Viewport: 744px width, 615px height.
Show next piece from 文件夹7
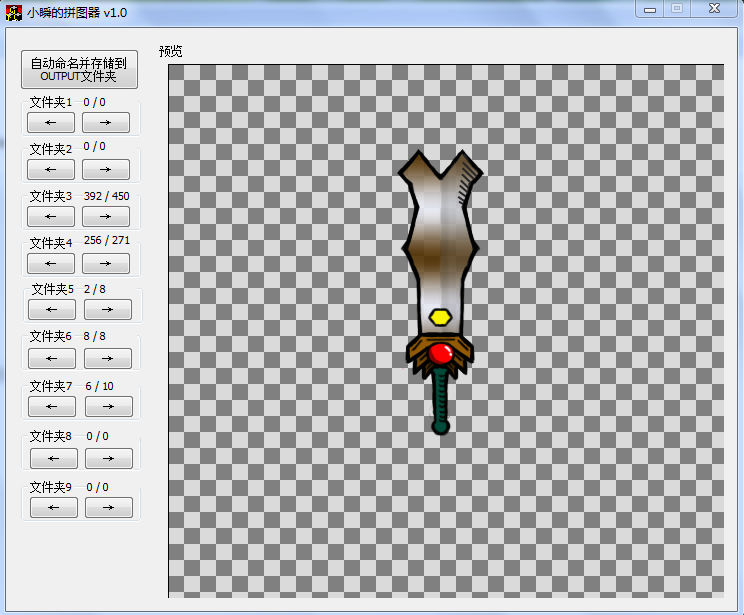(109, 406)
